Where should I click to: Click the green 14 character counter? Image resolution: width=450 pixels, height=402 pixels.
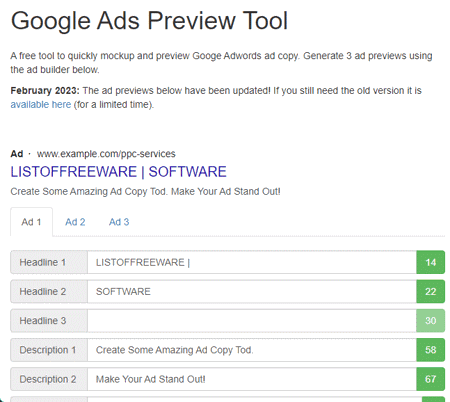(x=431, y=262)
